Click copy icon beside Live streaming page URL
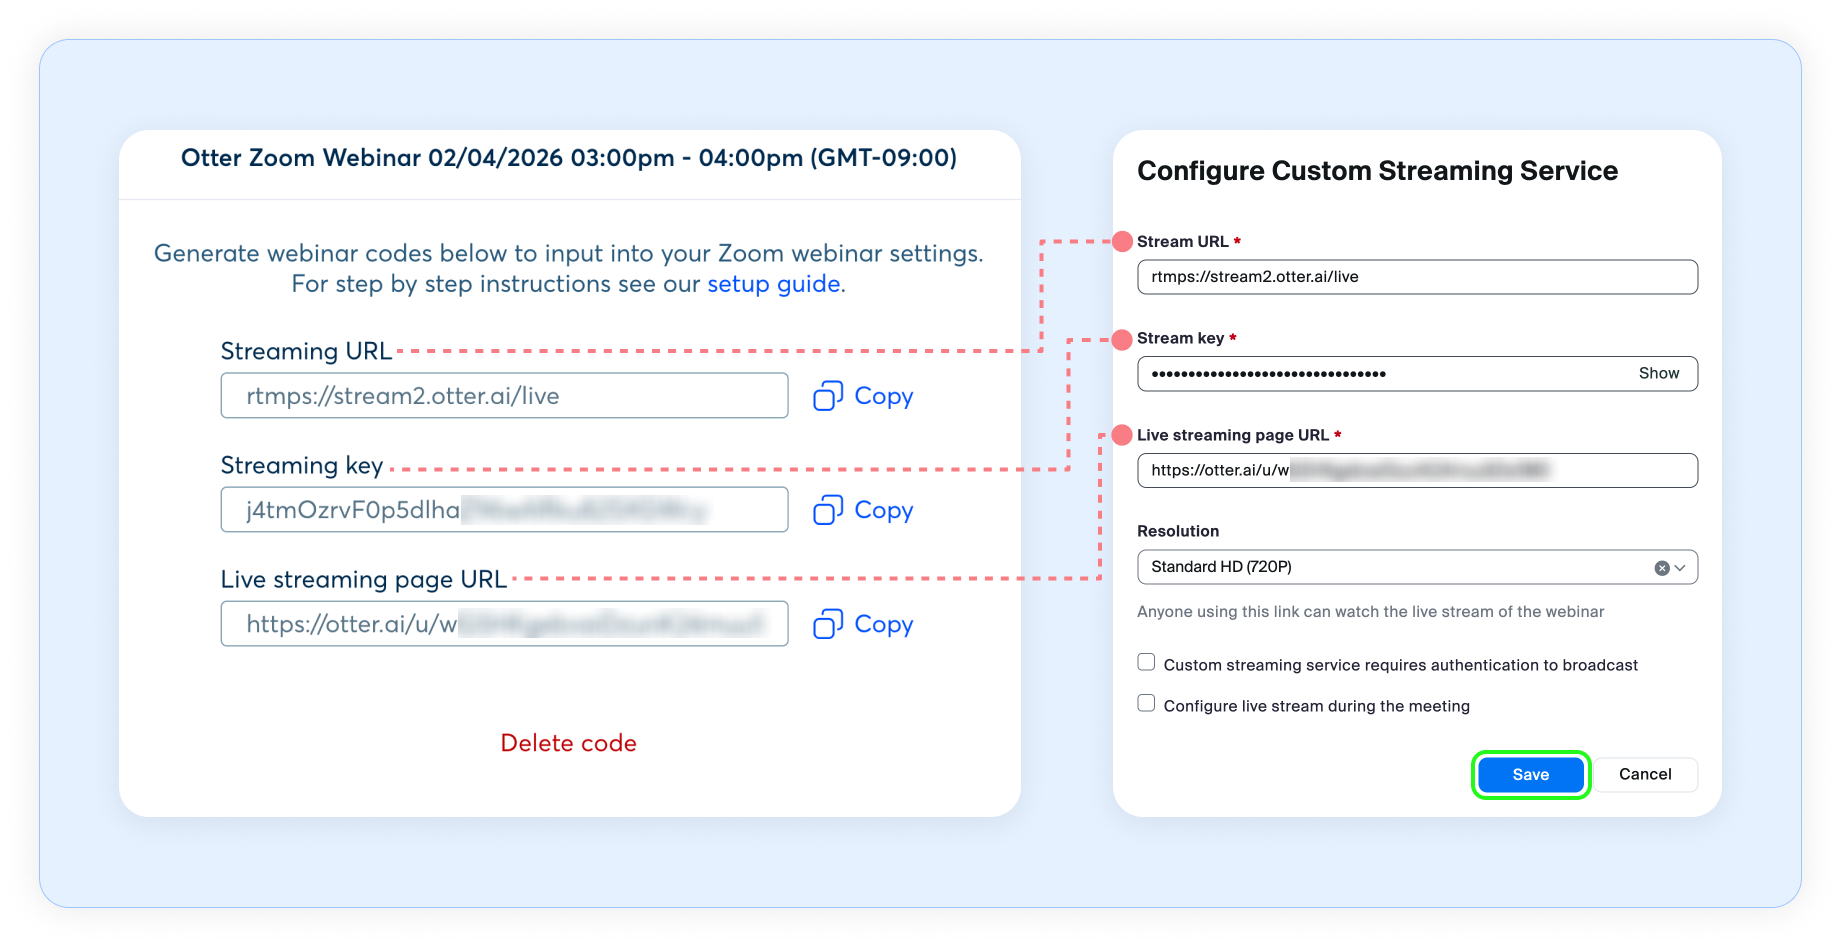The image size is (1841, 947). tap(828, 624)
